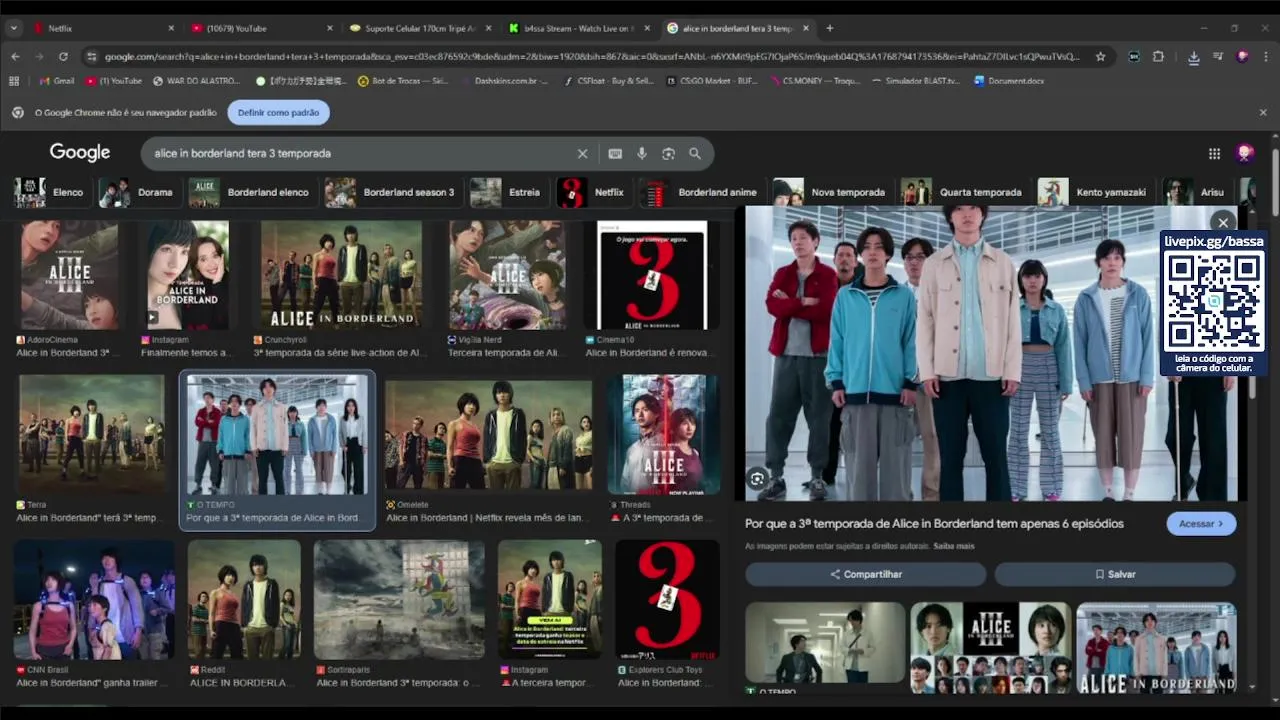Open the bookmarks apps grid icon
This screenshot has width=1280, height=720.
15,81
